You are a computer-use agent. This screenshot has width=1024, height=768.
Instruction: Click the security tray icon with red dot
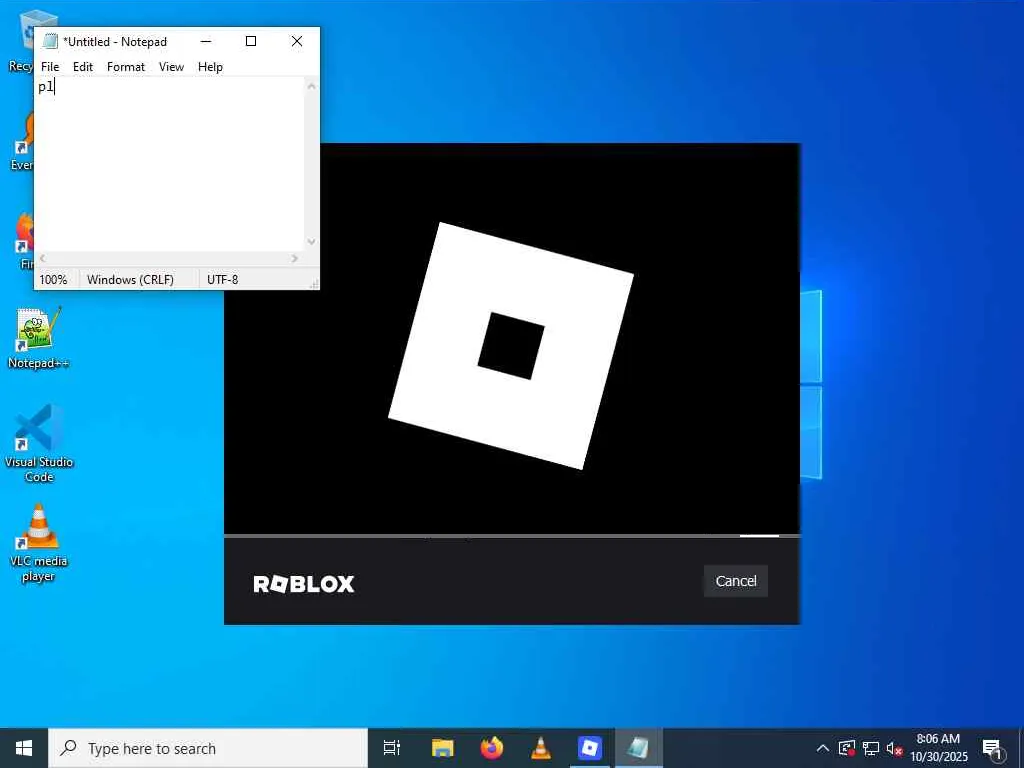pos(847,748)
